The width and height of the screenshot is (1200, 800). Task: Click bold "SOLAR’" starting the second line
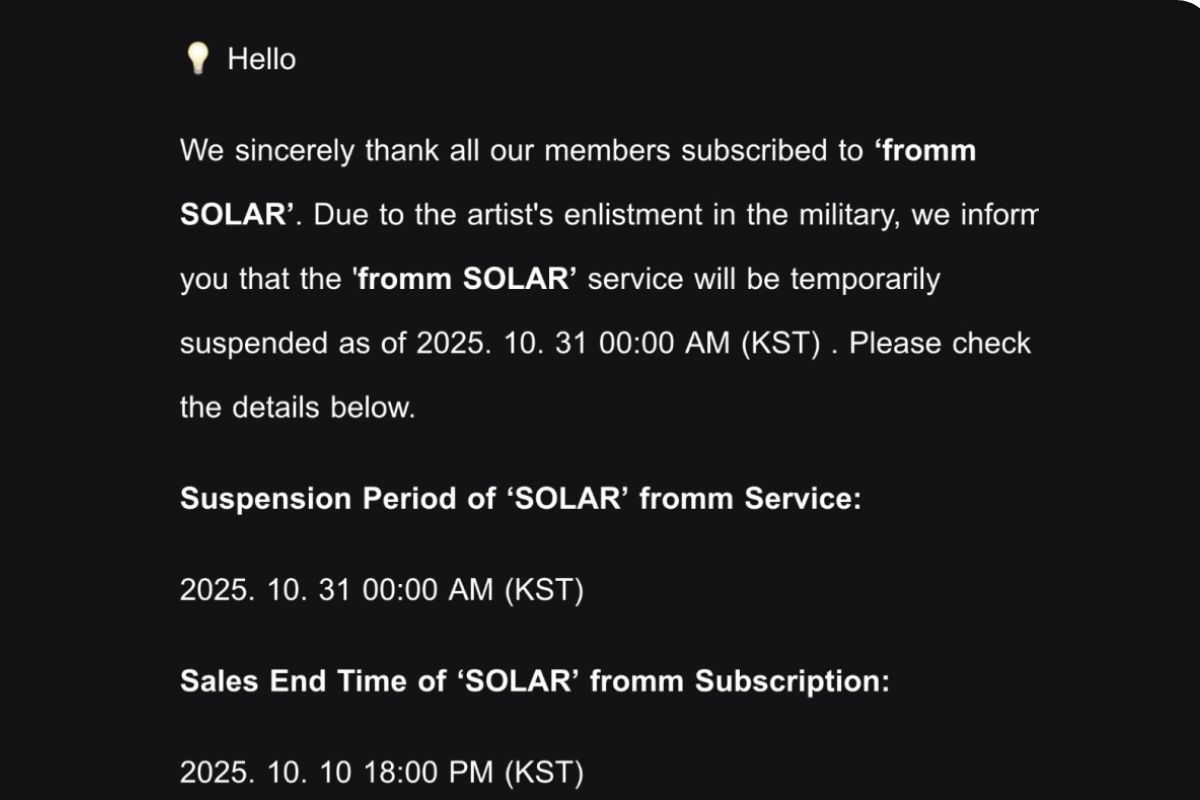[236, 215]
